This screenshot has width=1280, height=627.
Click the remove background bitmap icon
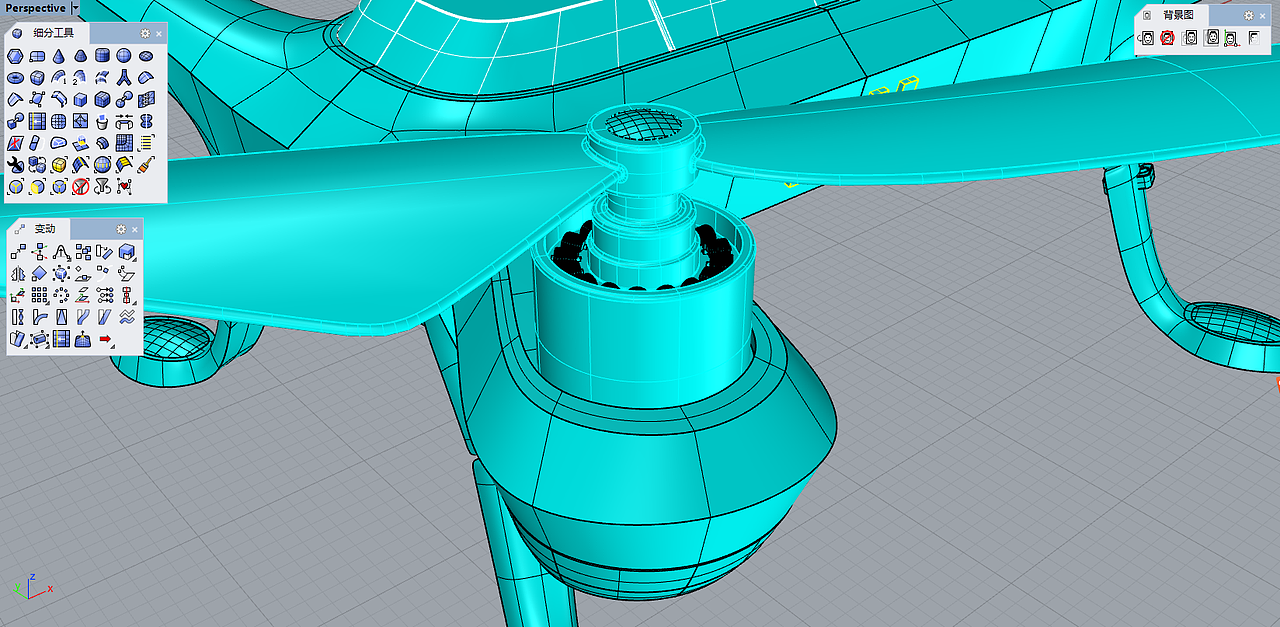pyautogui.click(x=1167, y=38)
